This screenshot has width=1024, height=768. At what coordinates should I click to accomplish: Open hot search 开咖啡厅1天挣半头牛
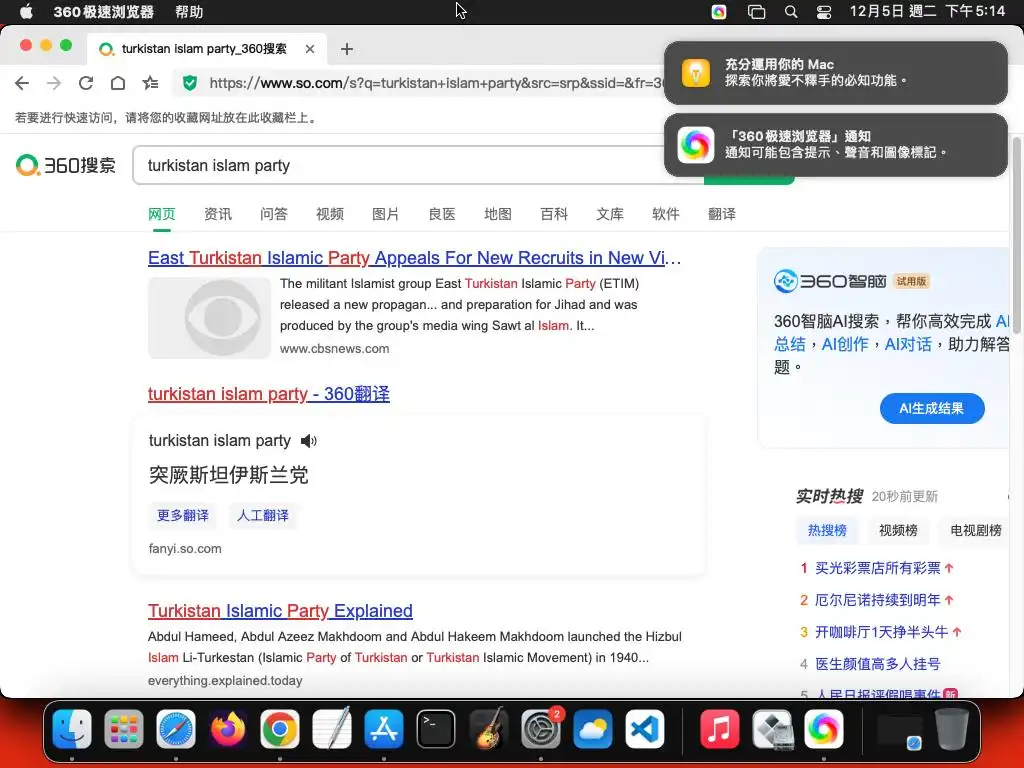tap(882, 632)
